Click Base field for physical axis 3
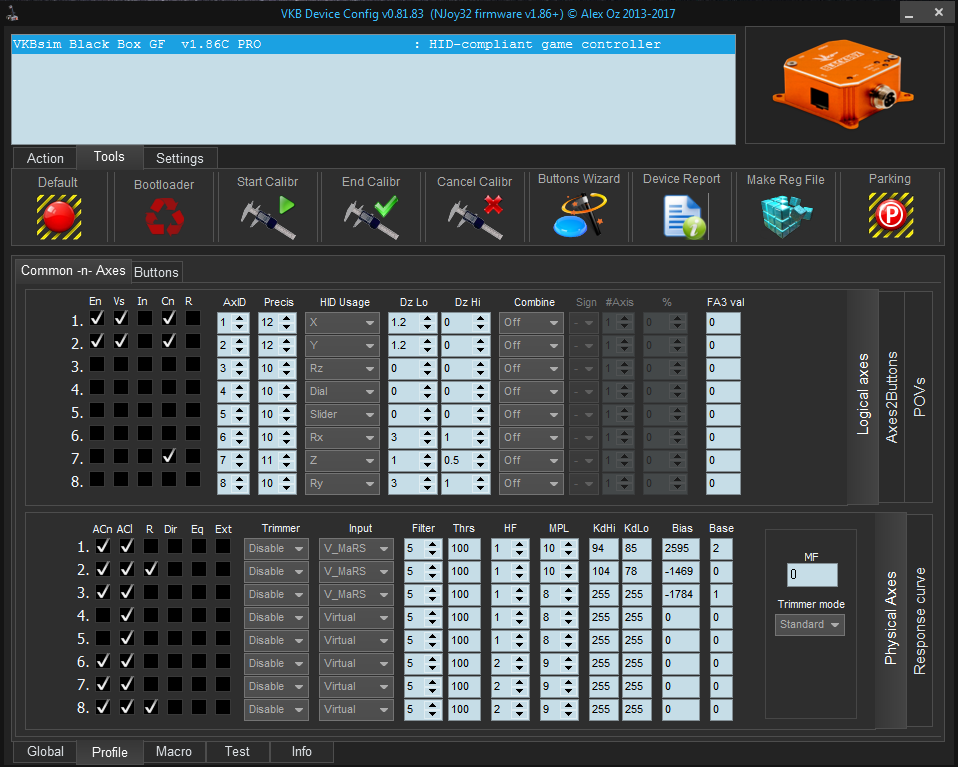This screenshot has height=767, width=958. point(721,595)
